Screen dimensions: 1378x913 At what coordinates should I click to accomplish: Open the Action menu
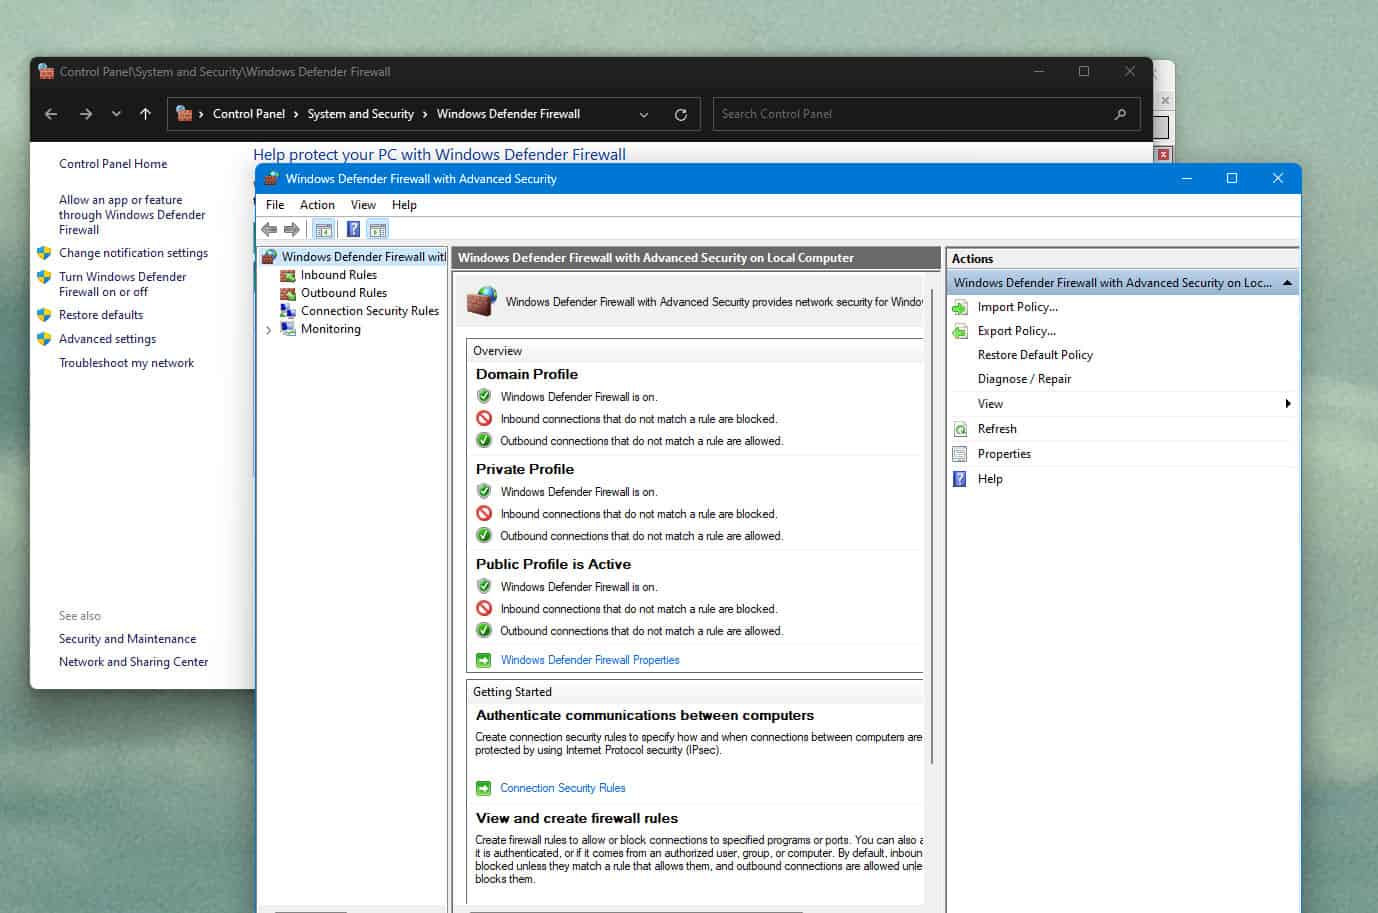coord(317,205)
